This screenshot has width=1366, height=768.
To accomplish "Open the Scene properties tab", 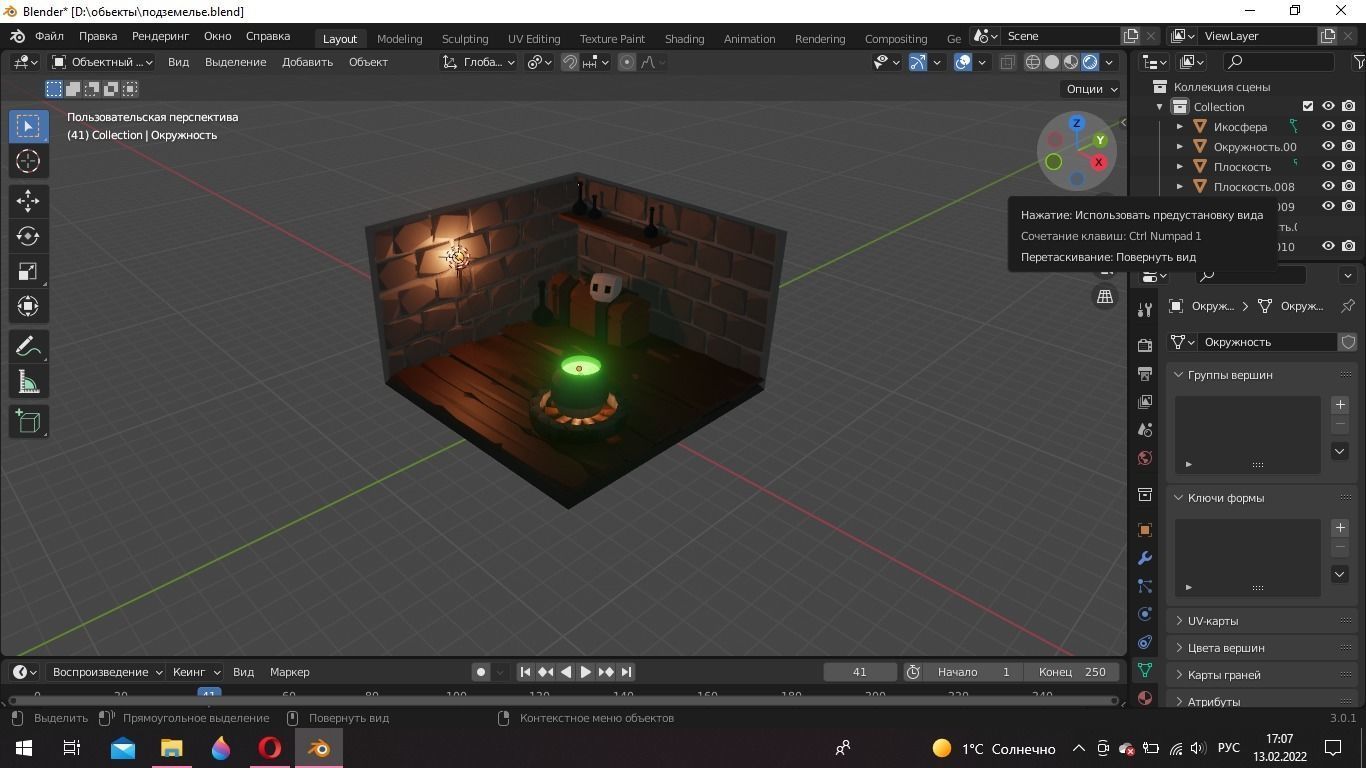I will point(1145,429).
